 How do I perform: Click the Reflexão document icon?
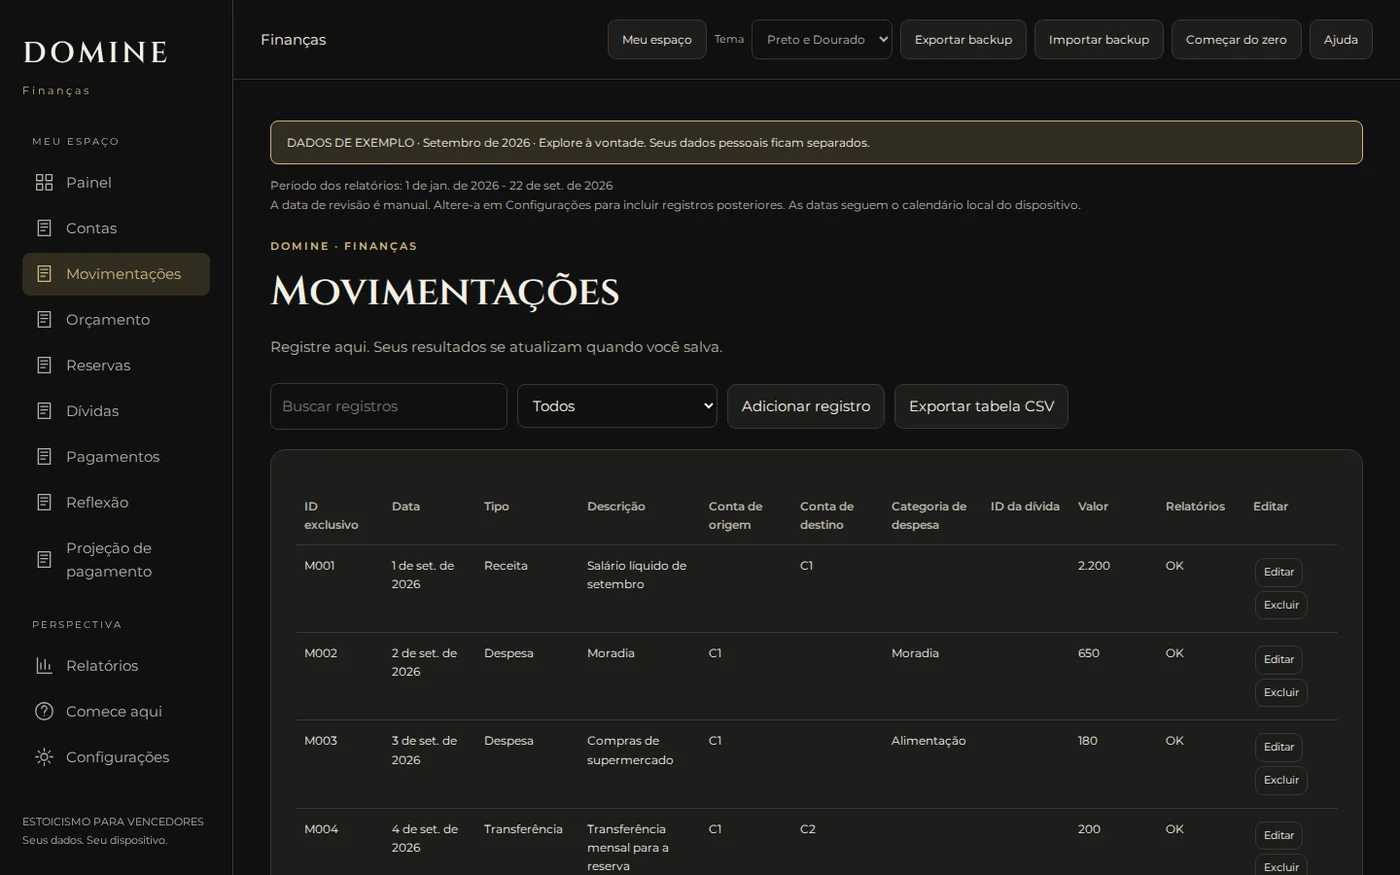[x=44, y=502]
